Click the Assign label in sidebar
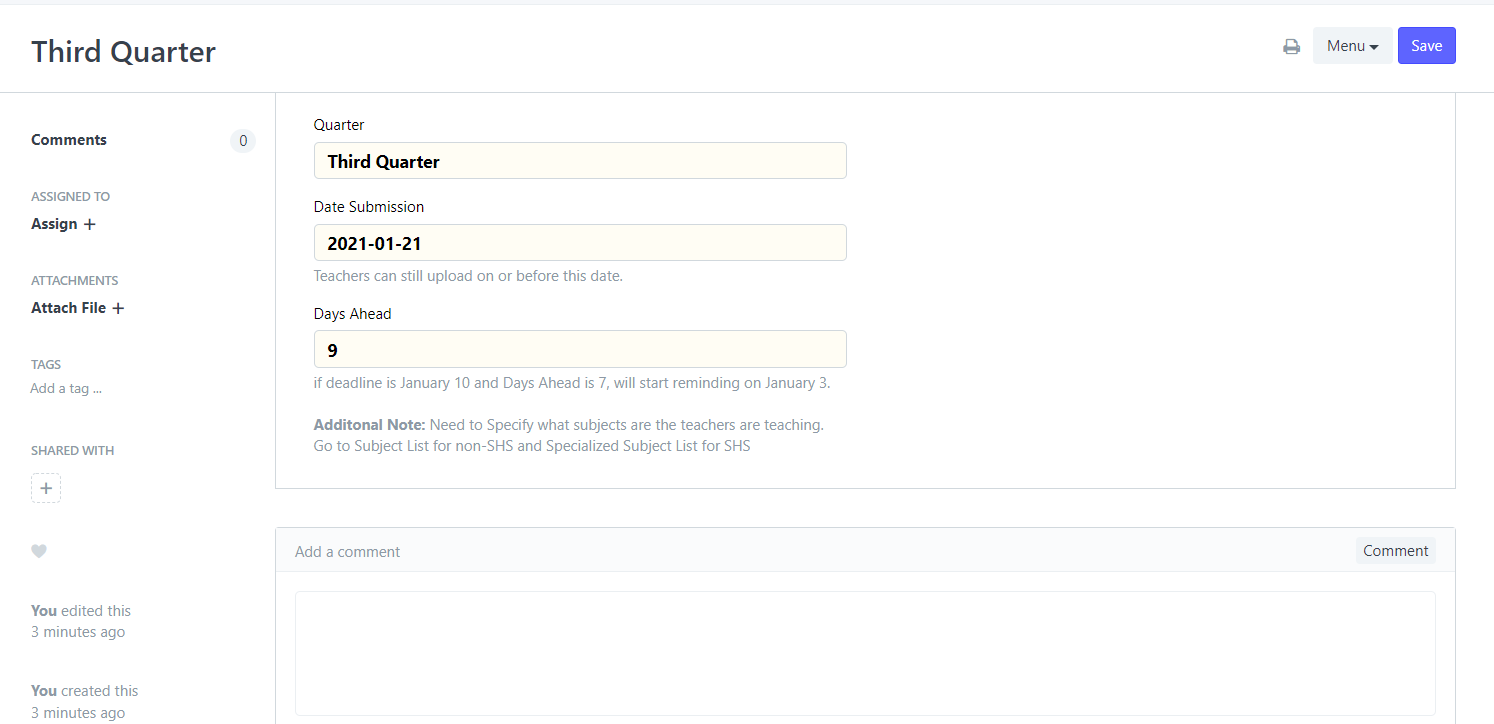The image size is (1494, 724). pos(54,224)
